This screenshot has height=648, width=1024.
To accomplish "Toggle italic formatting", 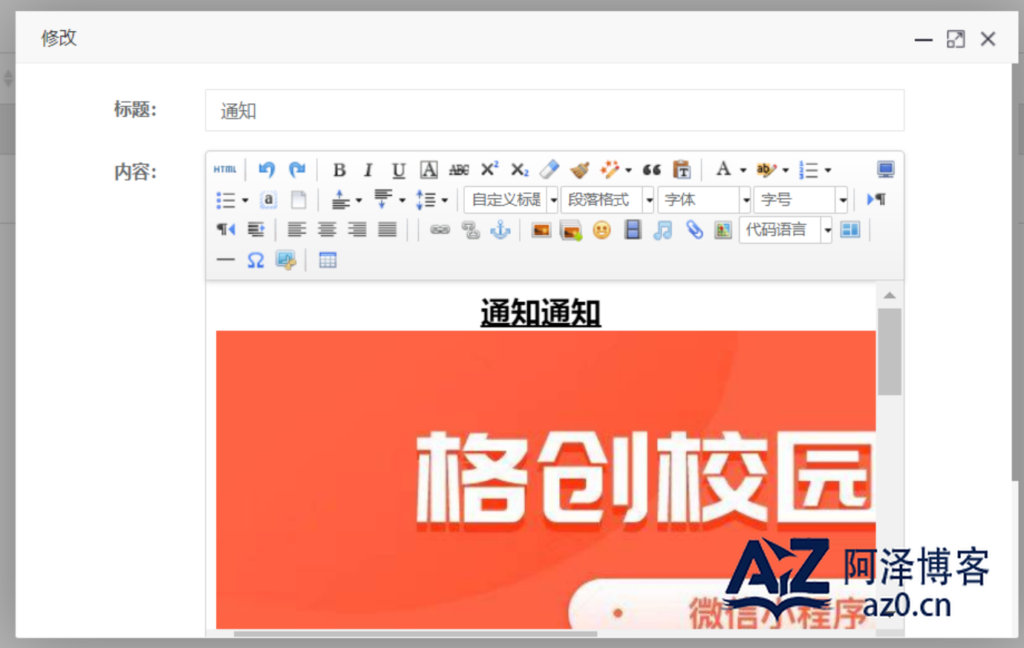I will point(368,170).
